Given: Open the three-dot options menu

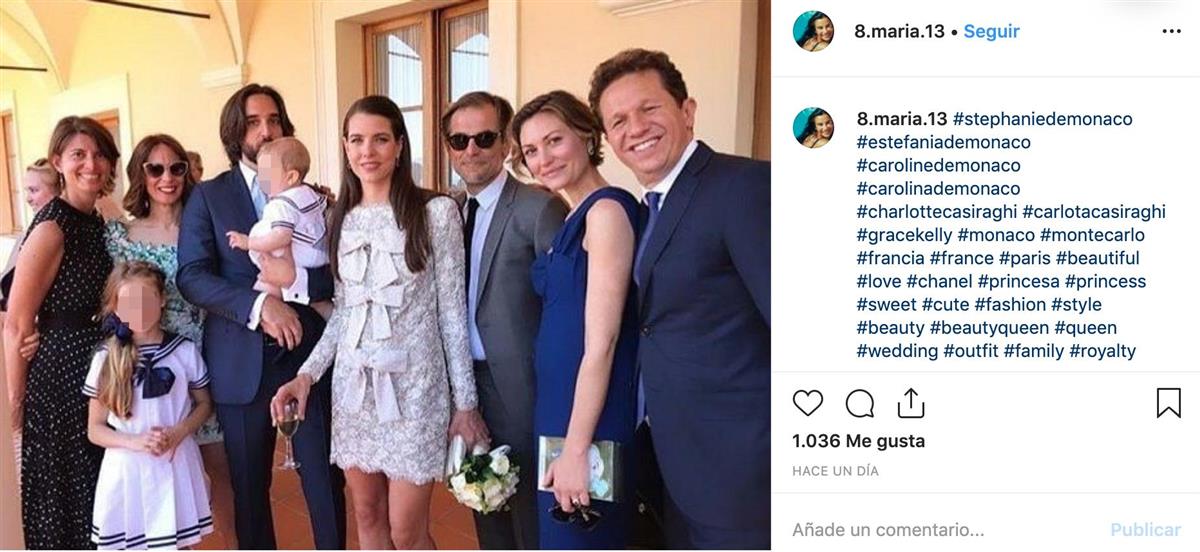Looking at the screenshot, I should [x=1171, y=32].
